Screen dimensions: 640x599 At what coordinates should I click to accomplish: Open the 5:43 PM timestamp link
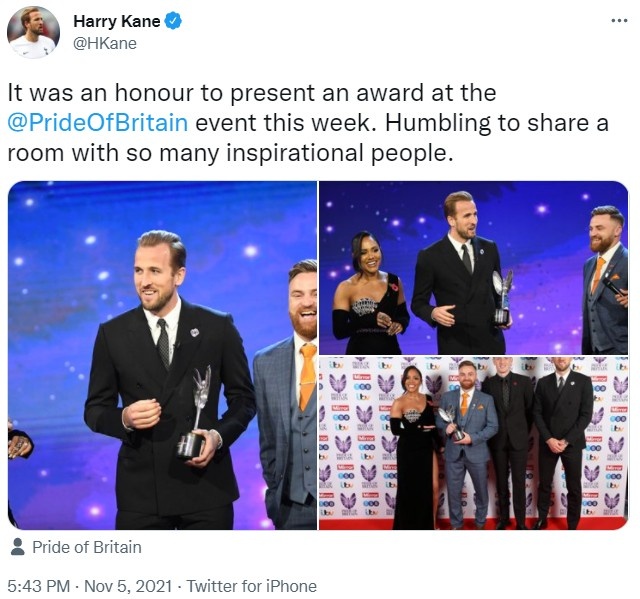point(39,586)
